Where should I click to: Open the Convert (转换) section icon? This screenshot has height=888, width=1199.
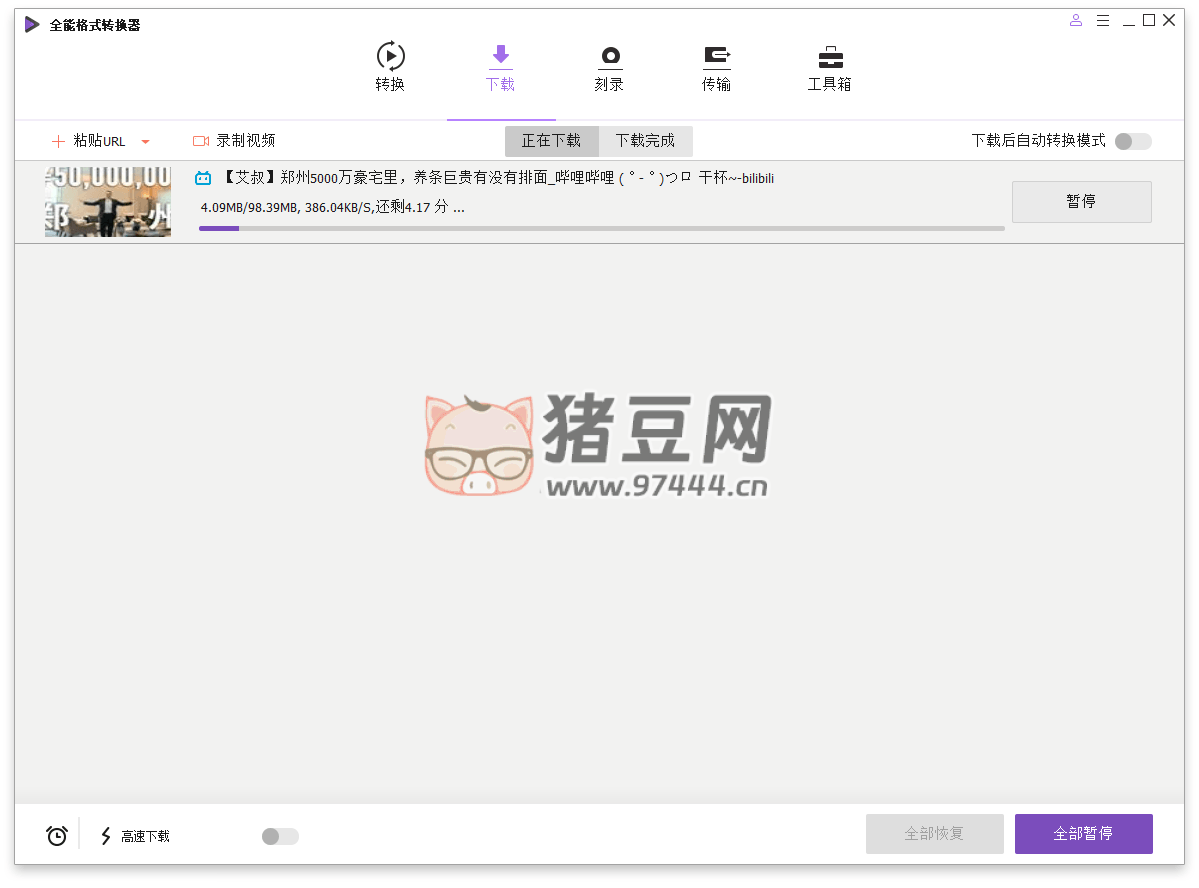[x=390, y=56]
